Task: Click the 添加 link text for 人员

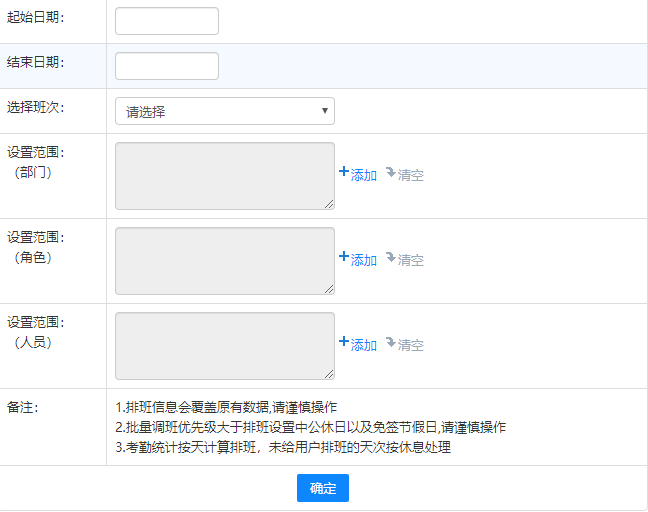Action: coord(364,345)
